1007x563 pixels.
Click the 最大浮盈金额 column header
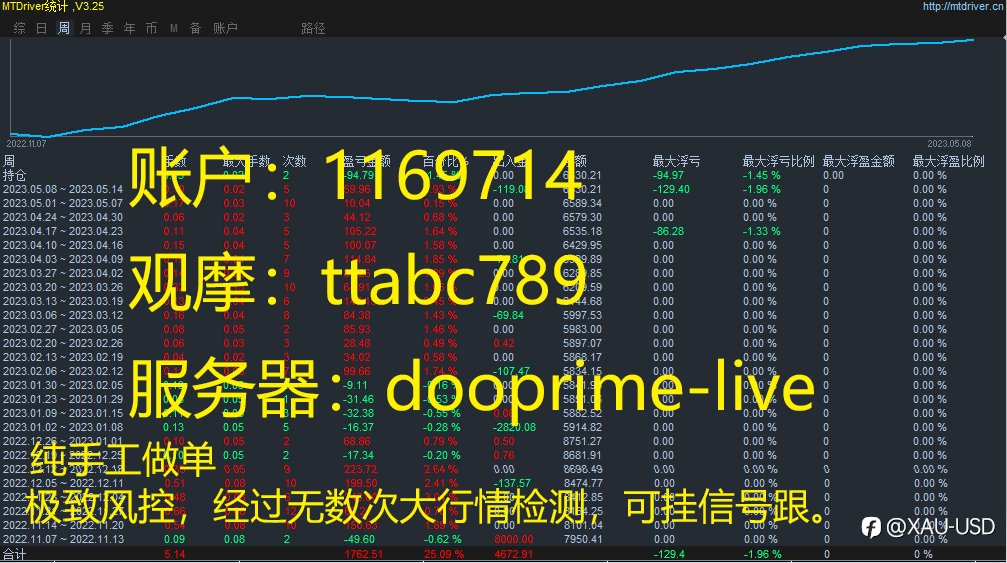pos(859,161)
